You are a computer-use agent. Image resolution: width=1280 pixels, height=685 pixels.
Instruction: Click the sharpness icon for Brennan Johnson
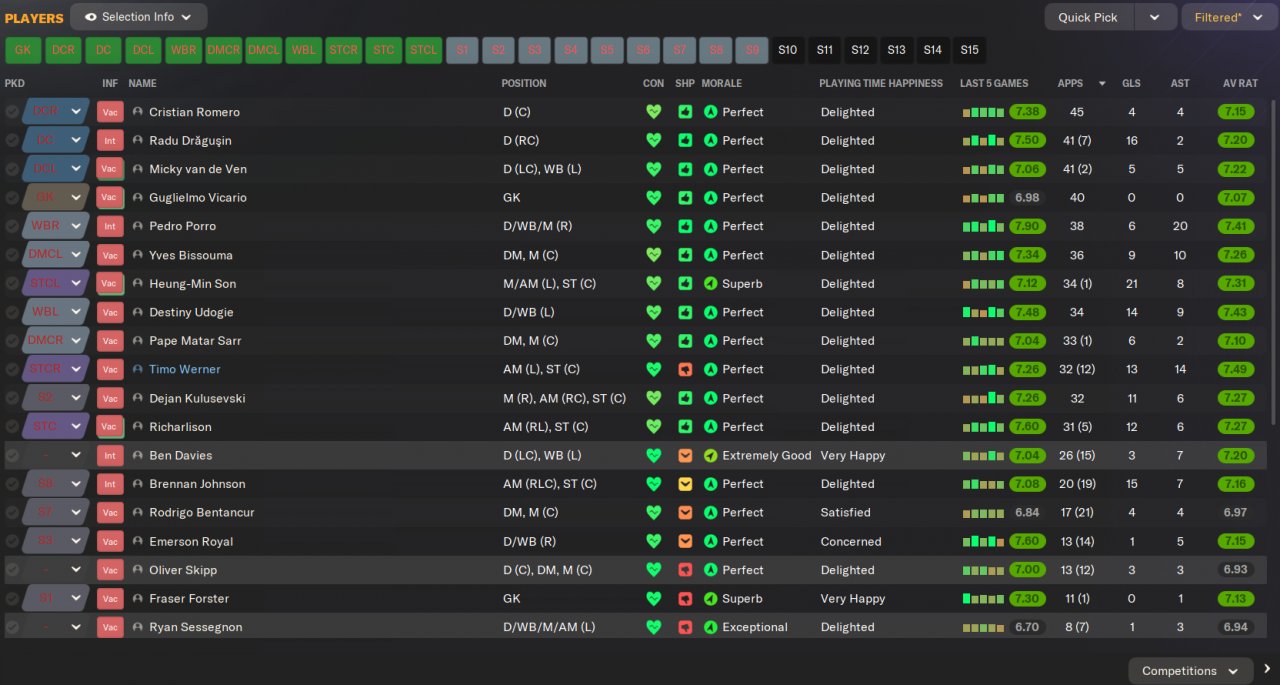(x=685, y=484)
